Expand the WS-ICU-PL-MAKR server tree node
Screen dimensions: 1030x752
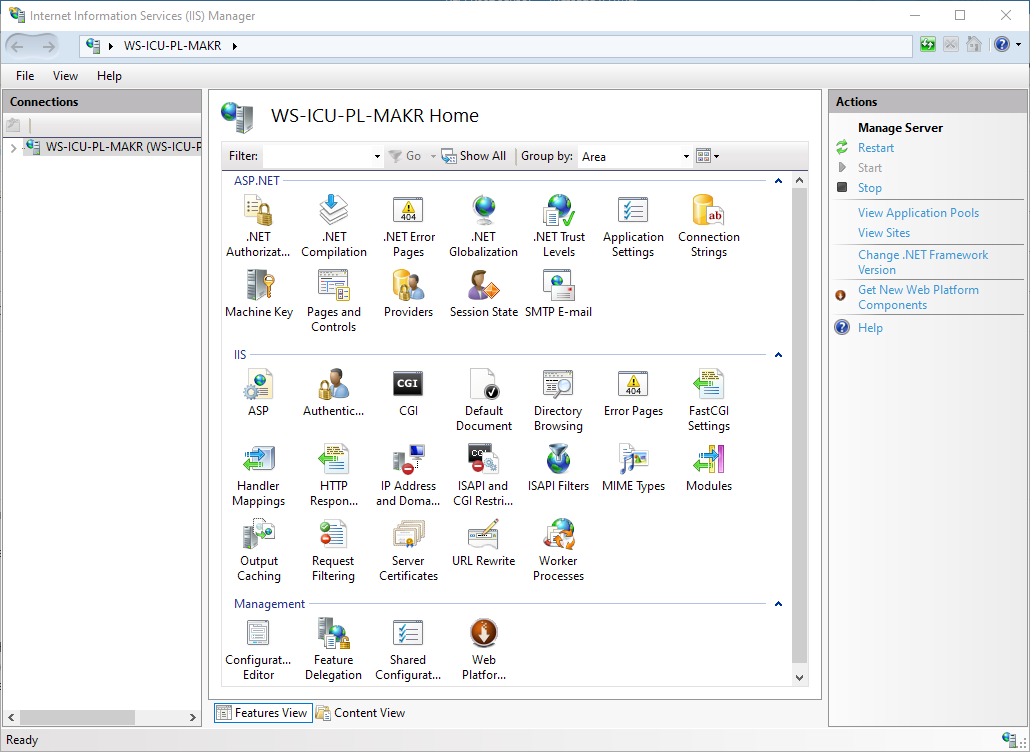tap(13, 148)
